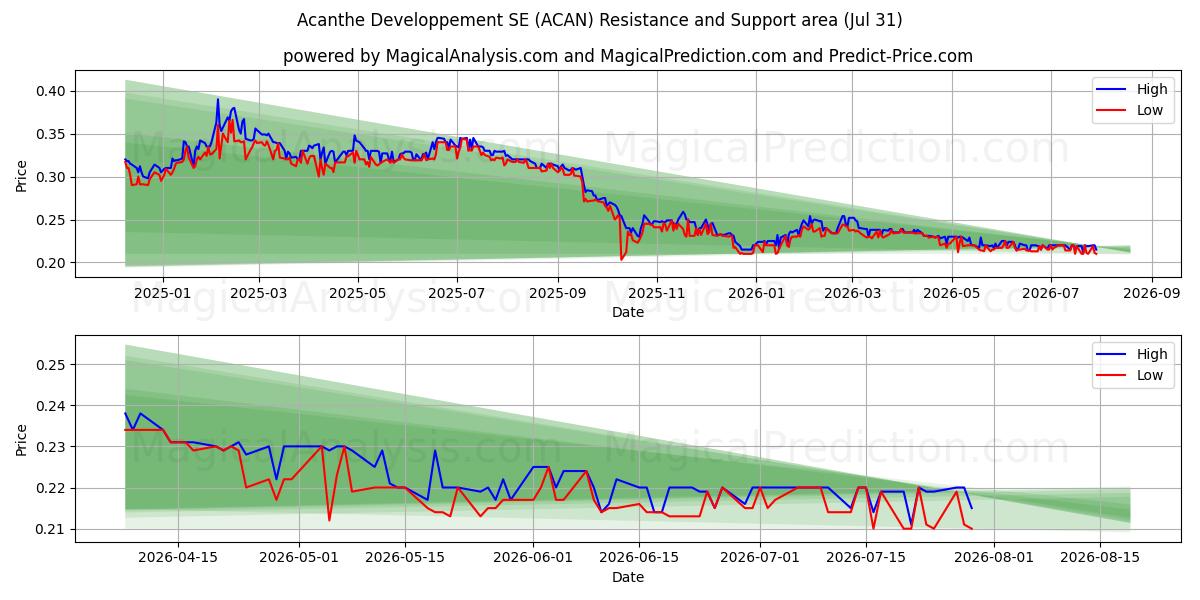1200x600 pixels.
Task: Click the '2026-06-15' tick label on bottom chart
Action: tap(640, 559)
